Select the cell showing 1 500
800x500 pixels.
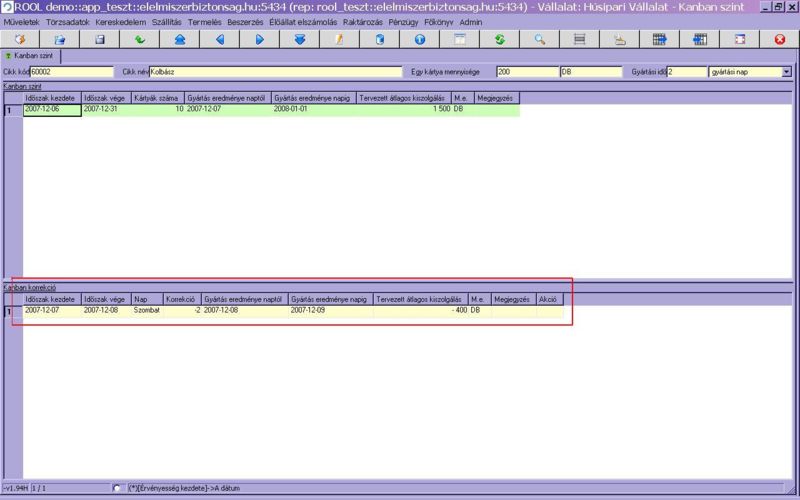404,109
